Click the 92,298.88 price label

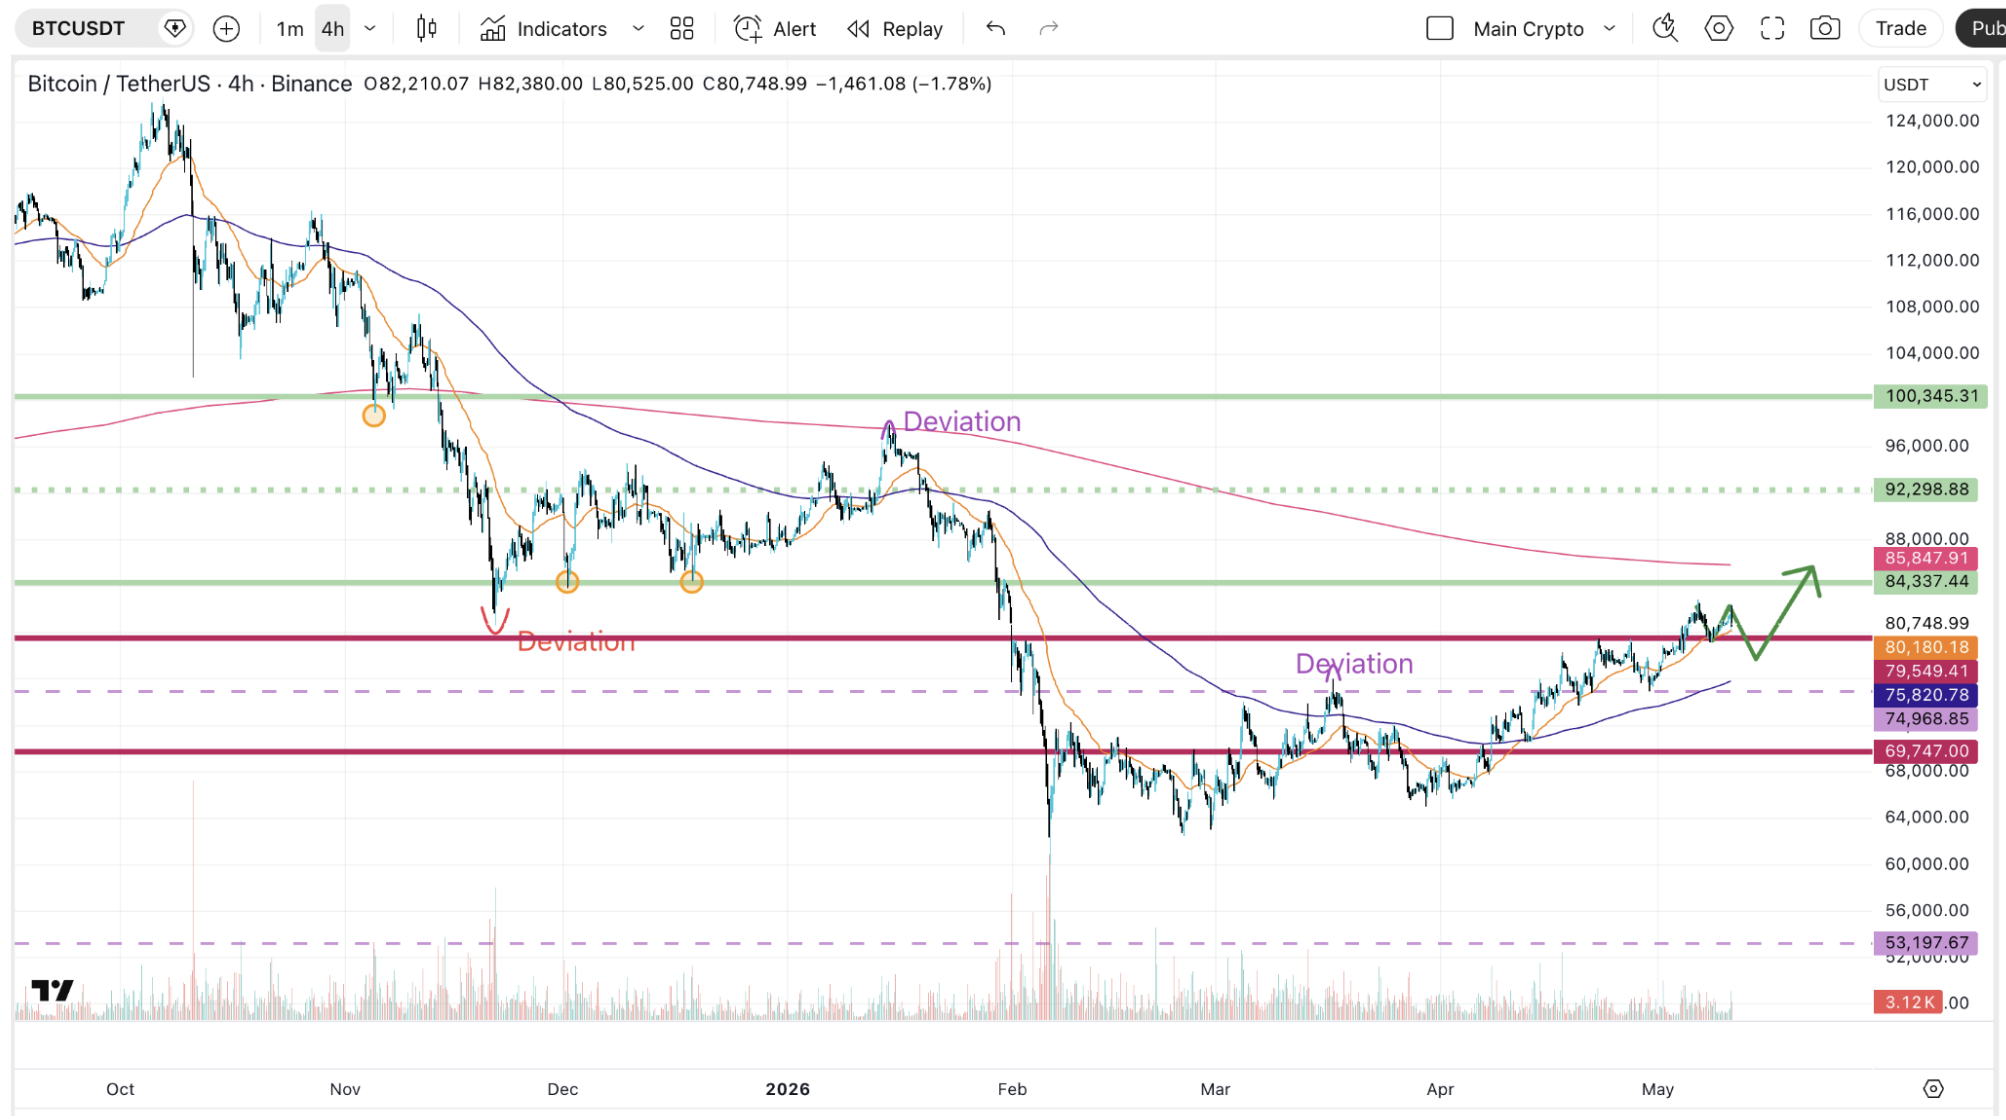(1926, 489)
